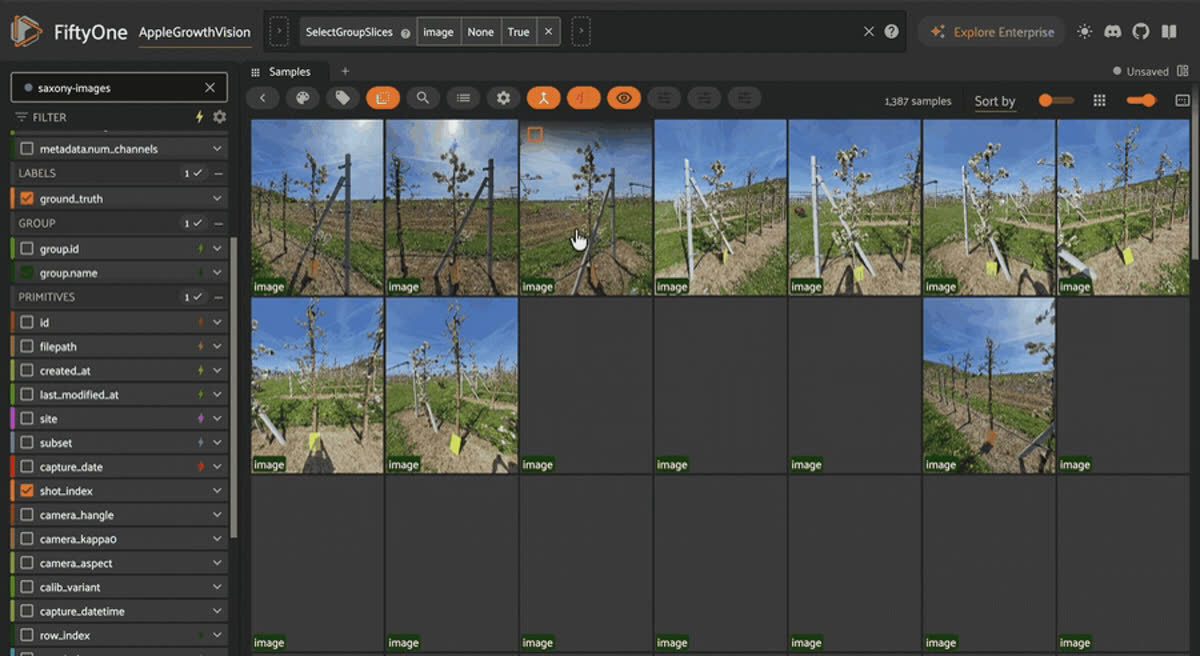Edit the 'image' stage parameter
This screenshot has height=656, width=1200.
pyautogui.click(x=438, y=32)
